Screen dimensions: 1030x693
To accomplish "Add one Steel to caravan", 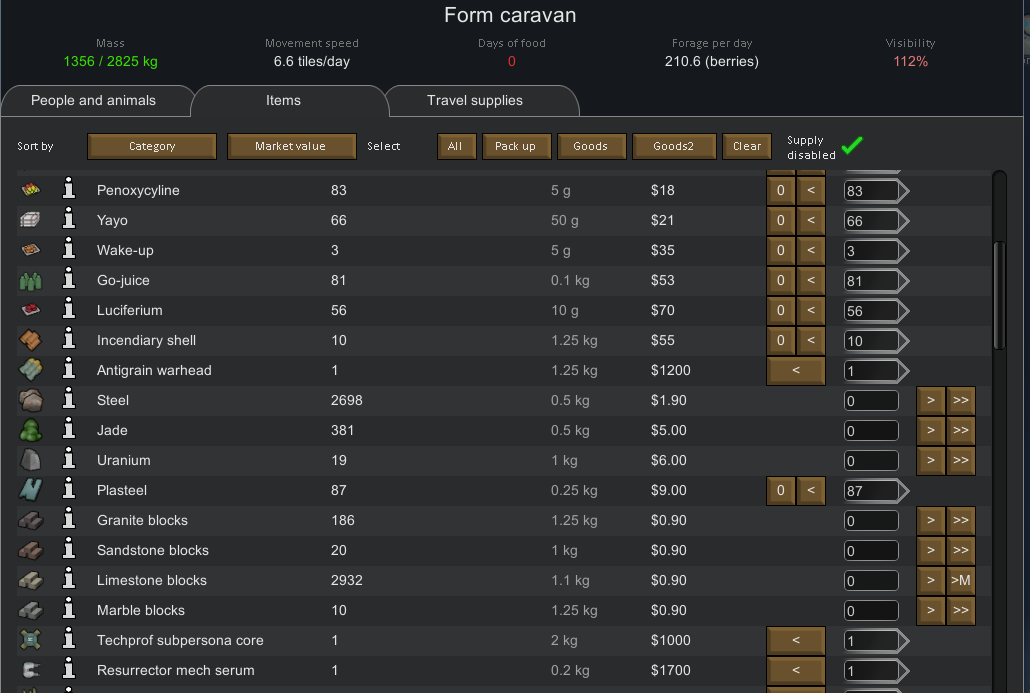I will click(x=931, y=400).
